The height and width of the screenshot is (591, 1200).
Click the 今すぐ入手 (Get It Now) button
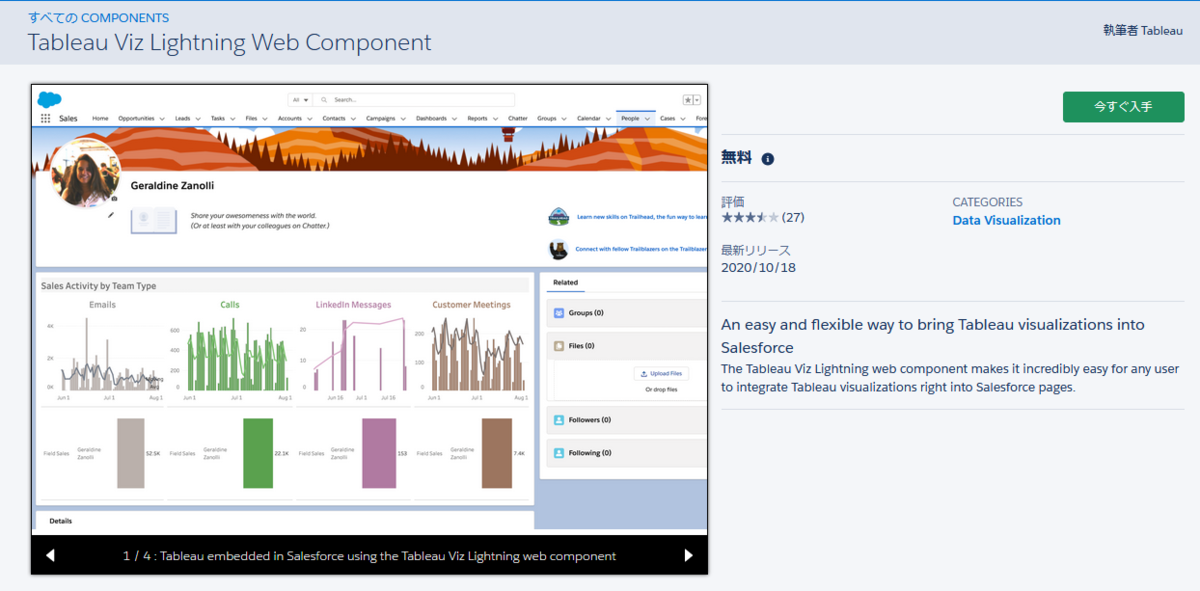pyautogui.click(x=1123, y=106)
